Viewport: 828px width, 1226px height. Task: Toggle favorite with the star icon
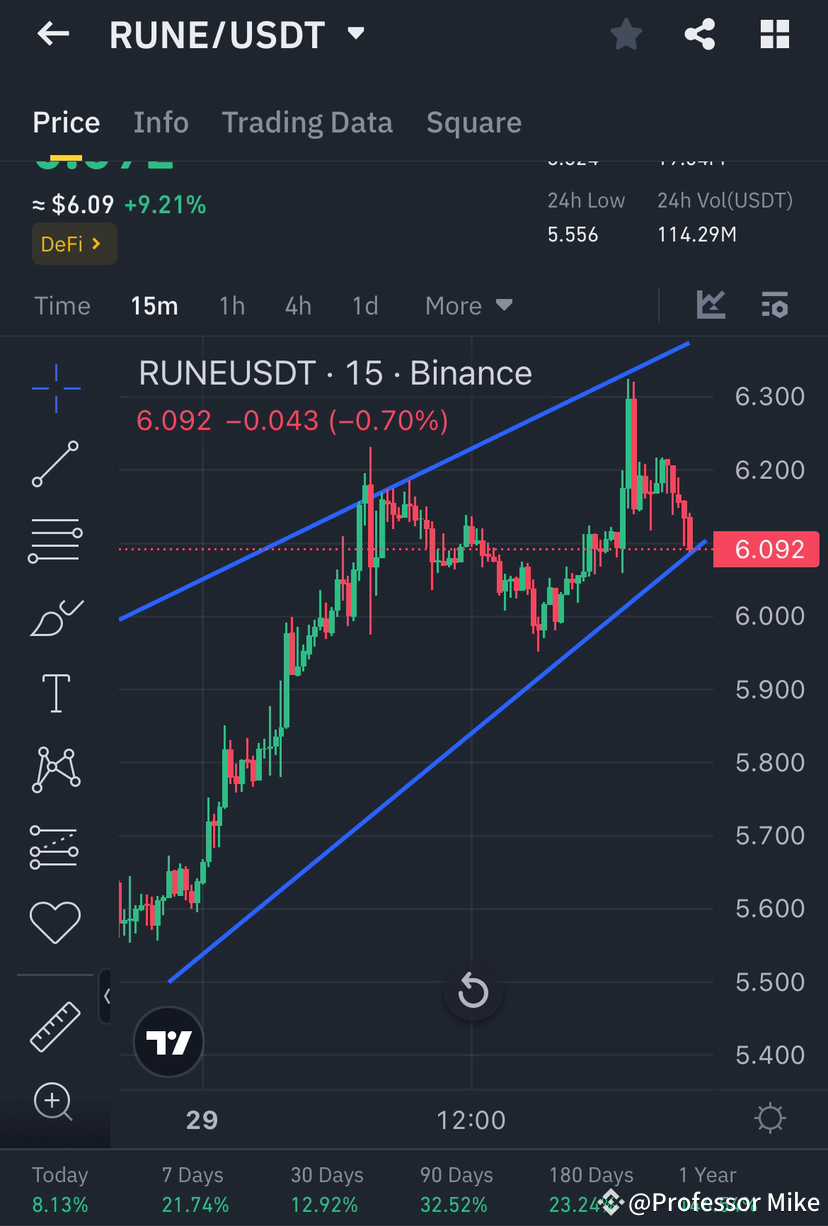626,33
